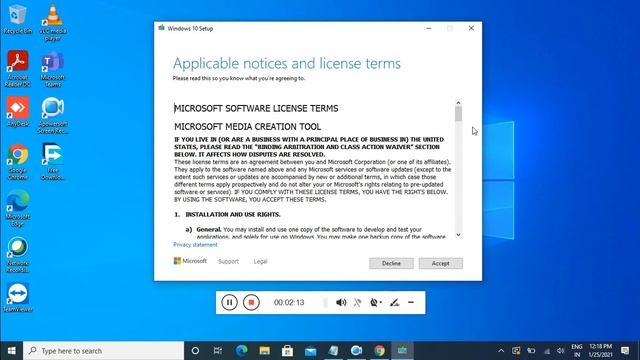The height and width of the screenshot is (360, 640).
Task: Open TeamViewer desktop shortcut
Action: point(18,298)
